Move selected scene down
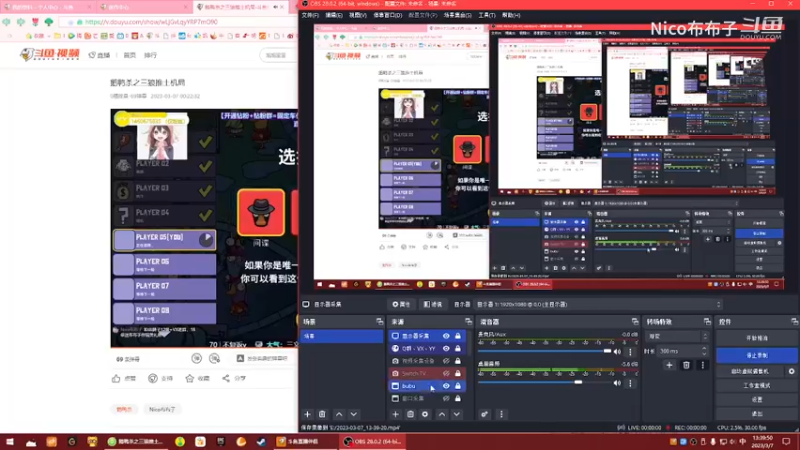The width and height of the screenshot is (800, 450). [354, 414]
